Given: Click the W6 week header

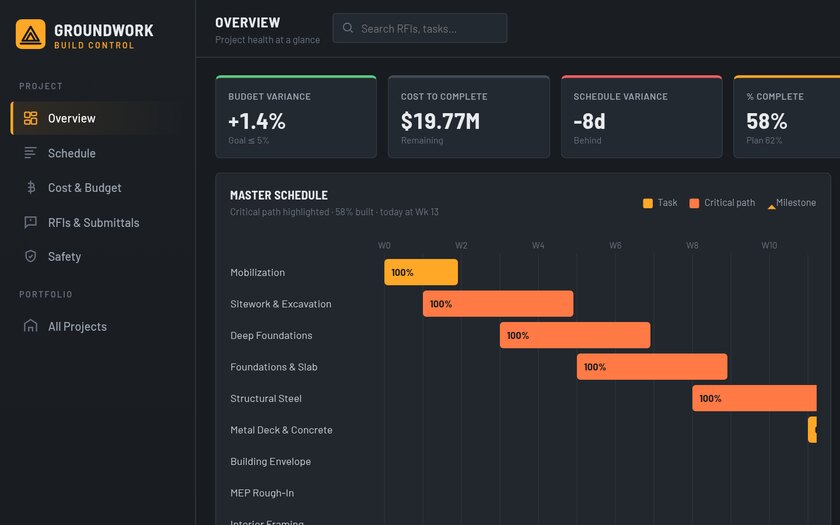Looking at the screenshot, I should pyautogui.click(x=615, y=245).
